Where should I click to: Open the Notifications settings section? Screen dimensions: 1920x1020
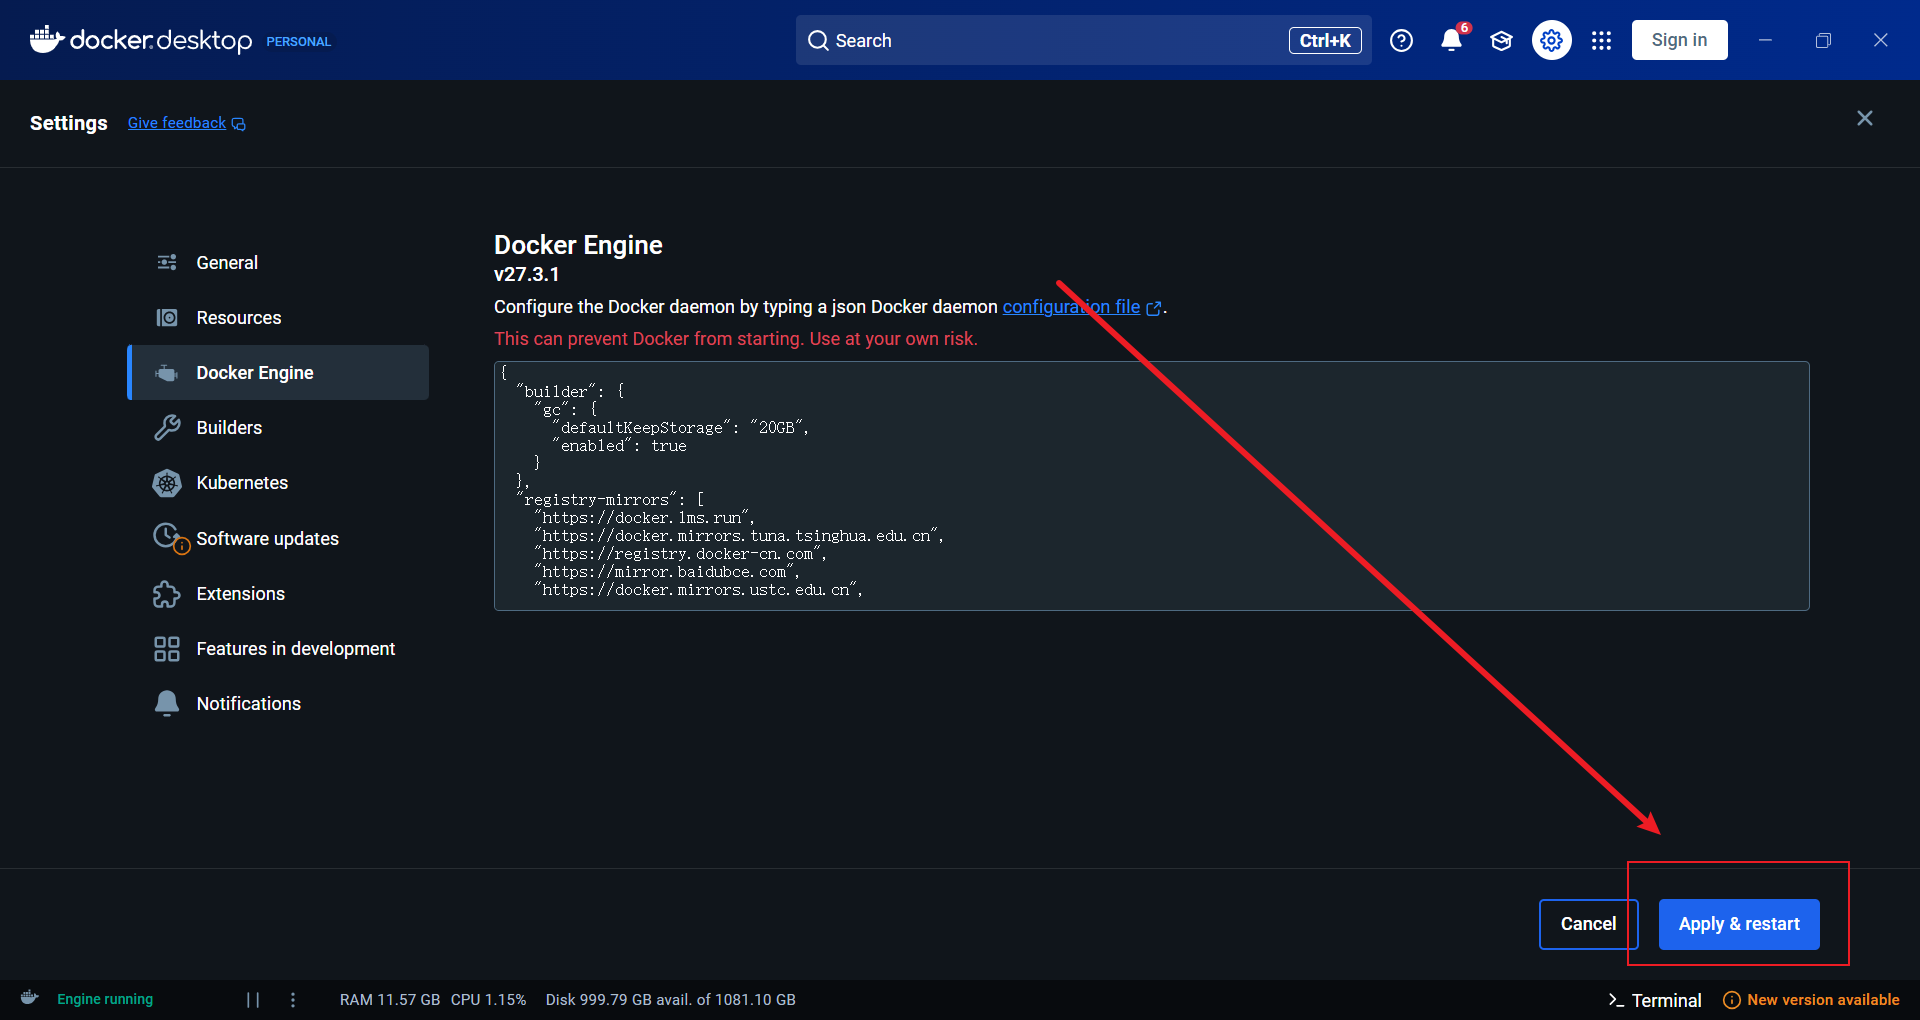coord(279,704)
